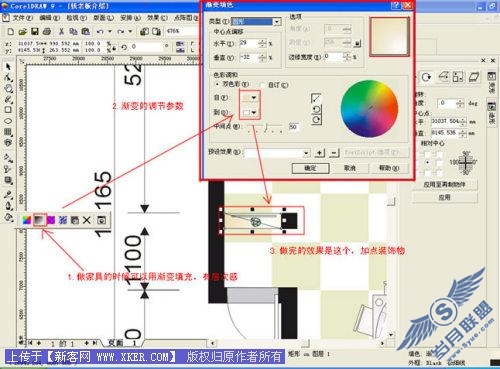
Task: Select the Fountain Fill dialog icon in the flyout
Action: click(x=39, y=220)
